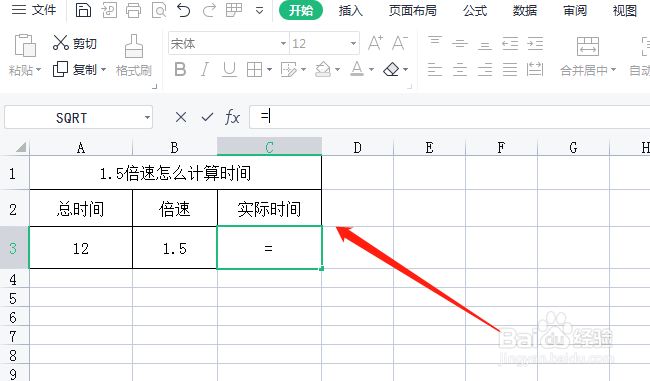
Task: Expand the font color dropdown arrow
Action: (x=371, y=70)
